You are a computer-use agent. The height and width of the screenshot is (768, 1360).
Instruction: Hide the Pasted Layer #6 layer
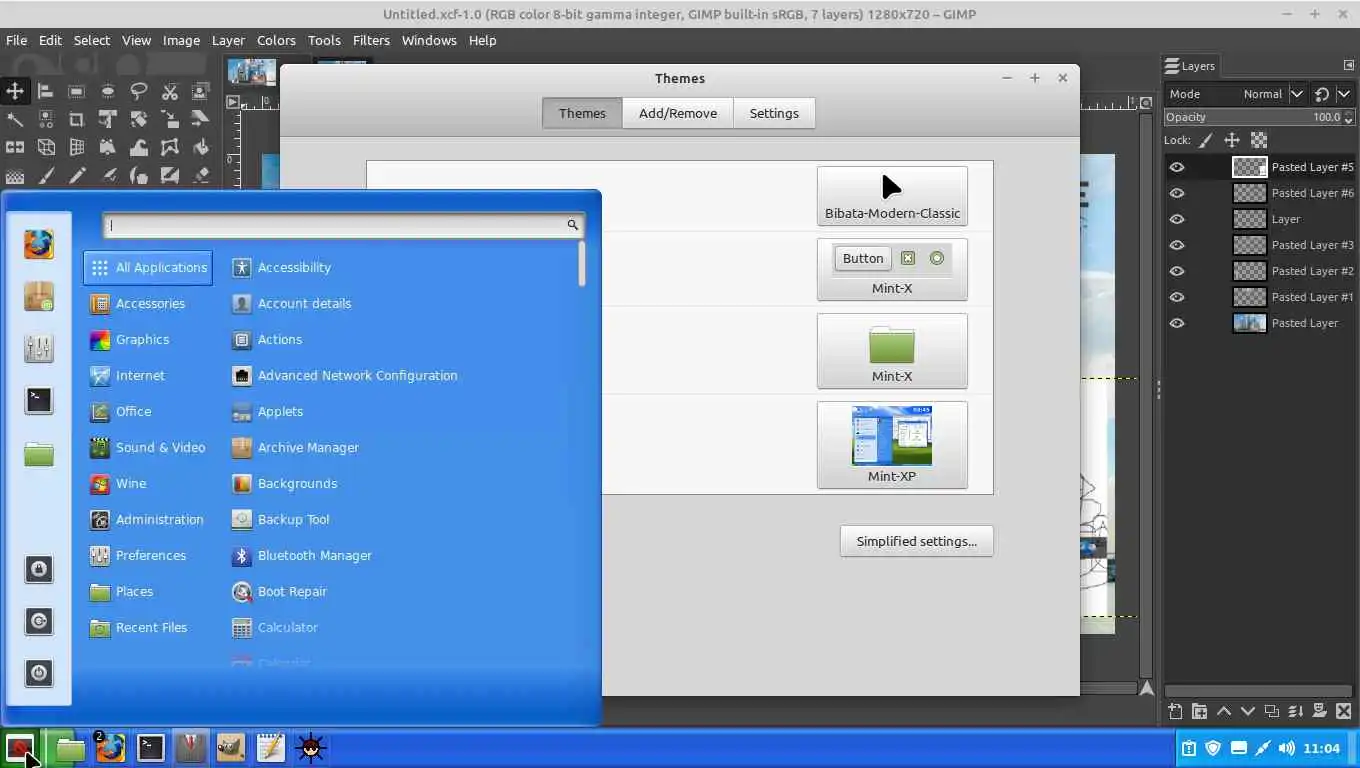[1177, 193]
